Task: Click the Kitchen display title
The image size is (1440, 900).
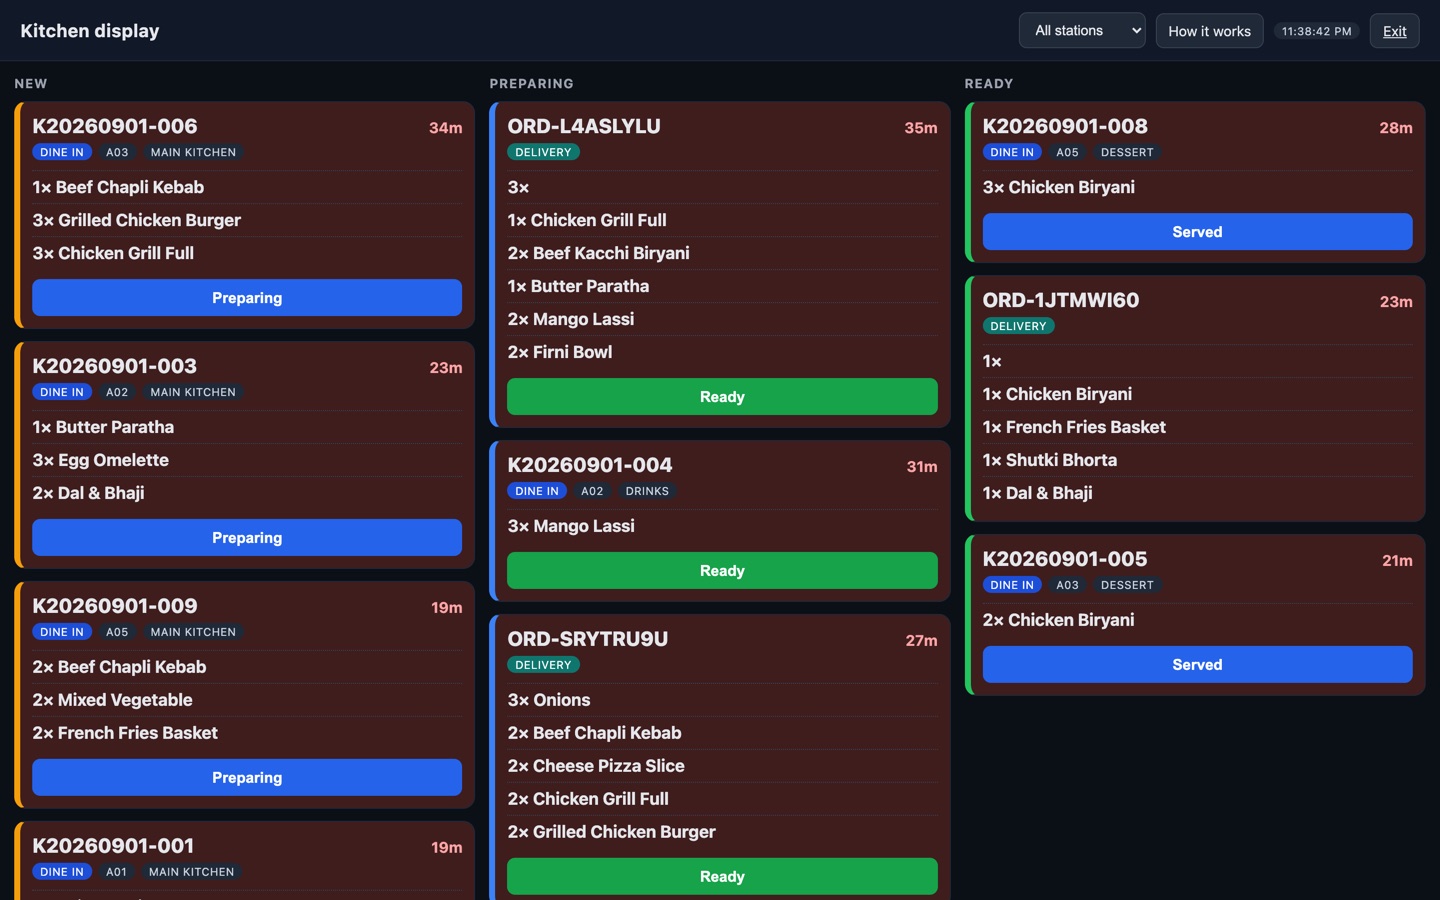Action: coord(90,31)
